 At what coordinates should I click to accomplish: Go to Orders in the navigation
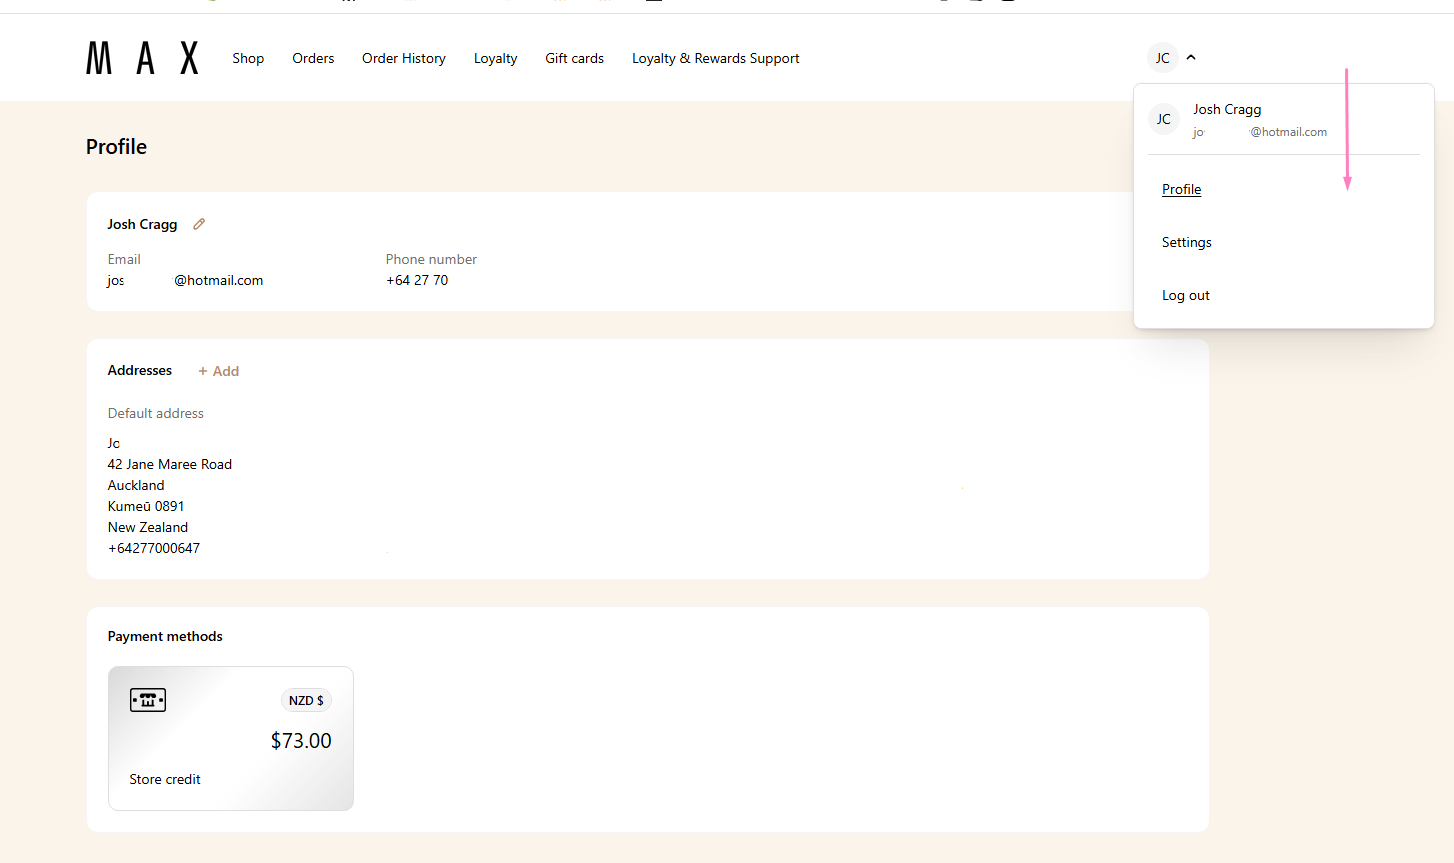coord(313,58)
